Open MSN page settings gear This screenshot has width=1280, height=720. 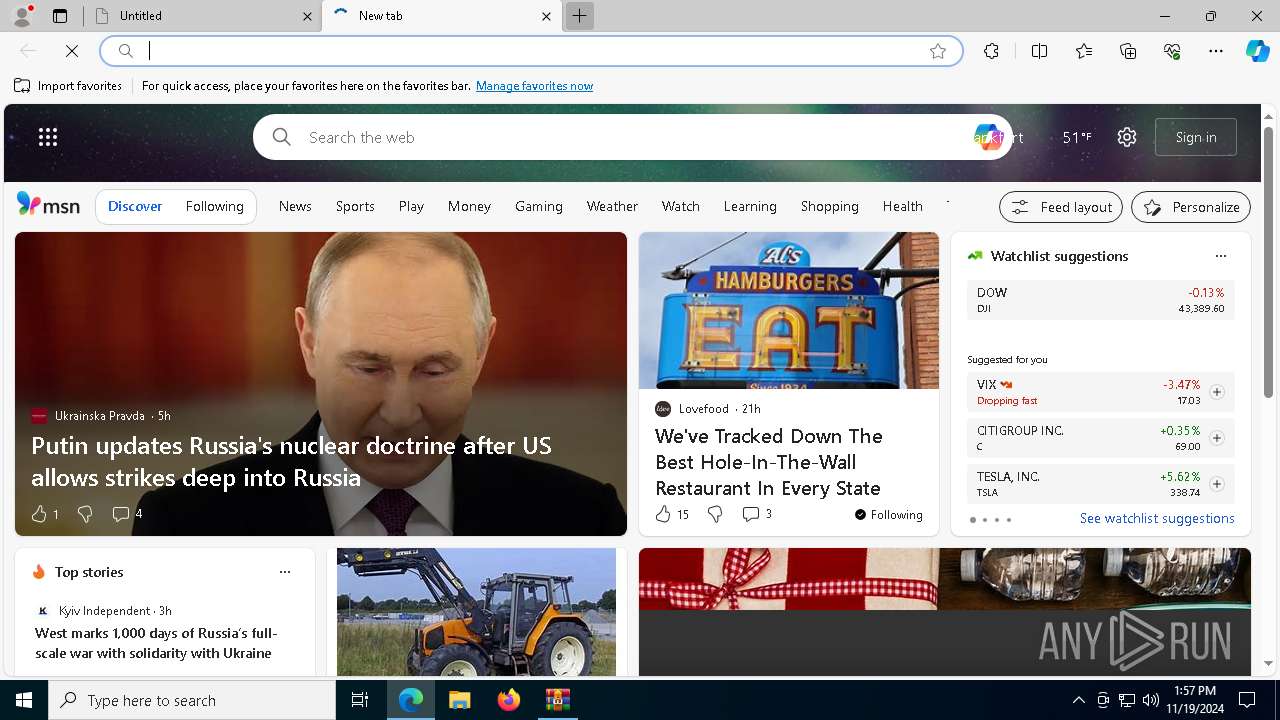(1127, 137)
